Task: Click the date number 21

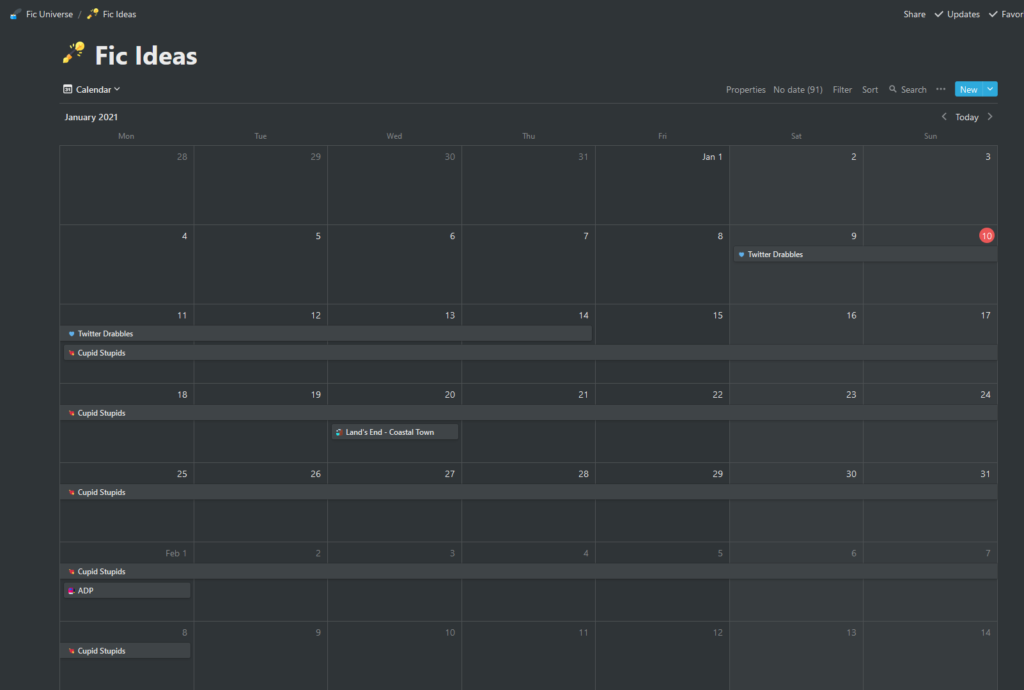Action: pos(583,394)
